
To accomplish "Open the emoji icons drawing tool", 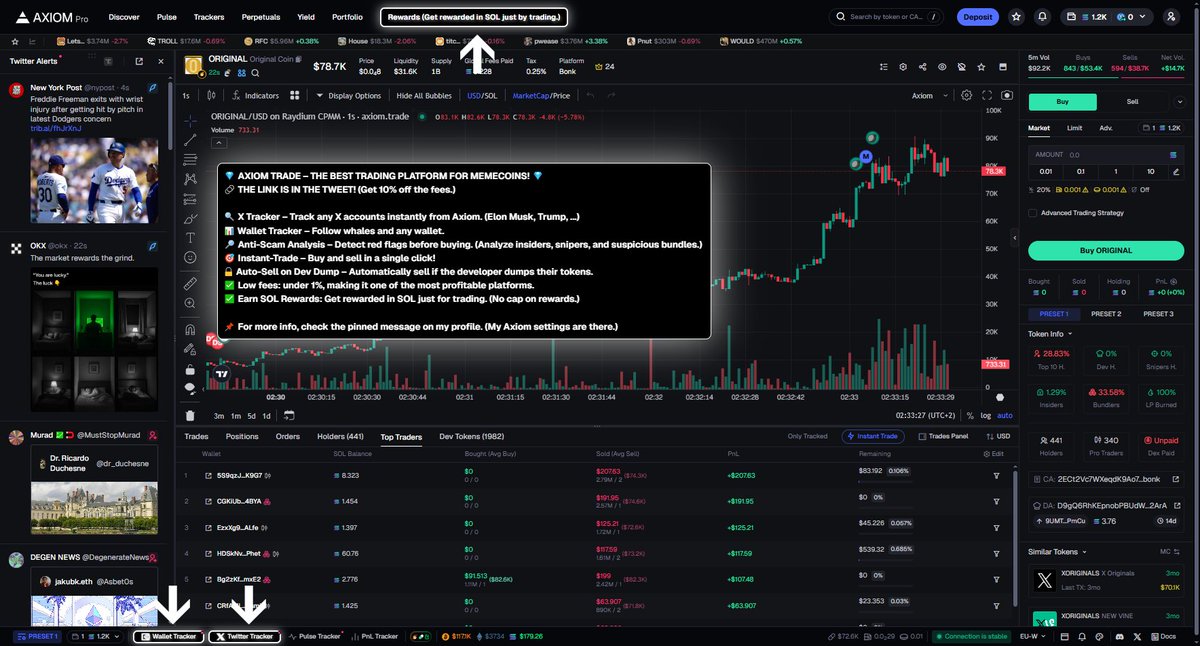I will point(190,258).
